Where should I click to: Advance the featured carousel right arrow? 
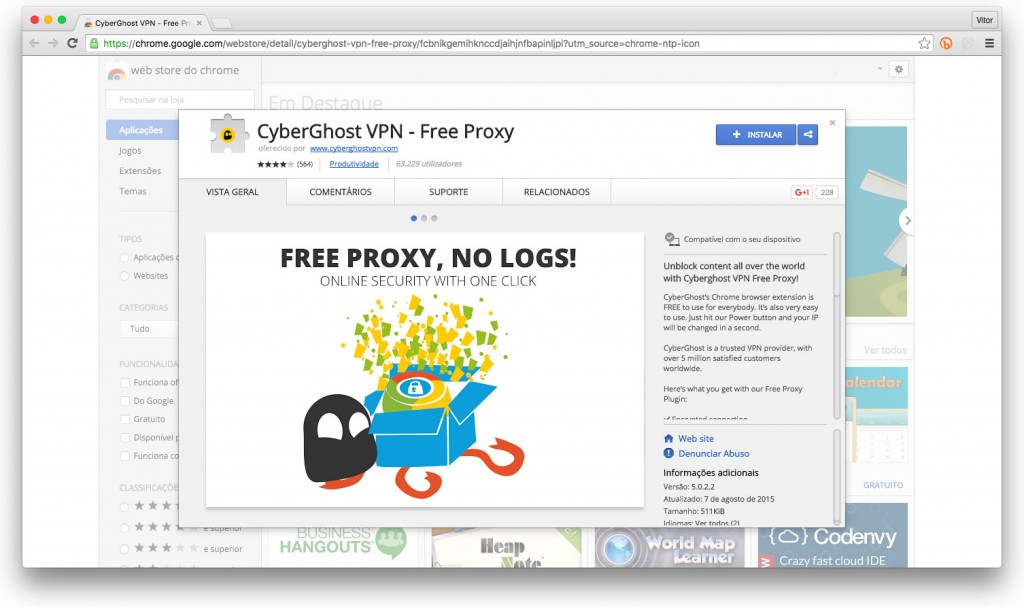coord(906,221)
